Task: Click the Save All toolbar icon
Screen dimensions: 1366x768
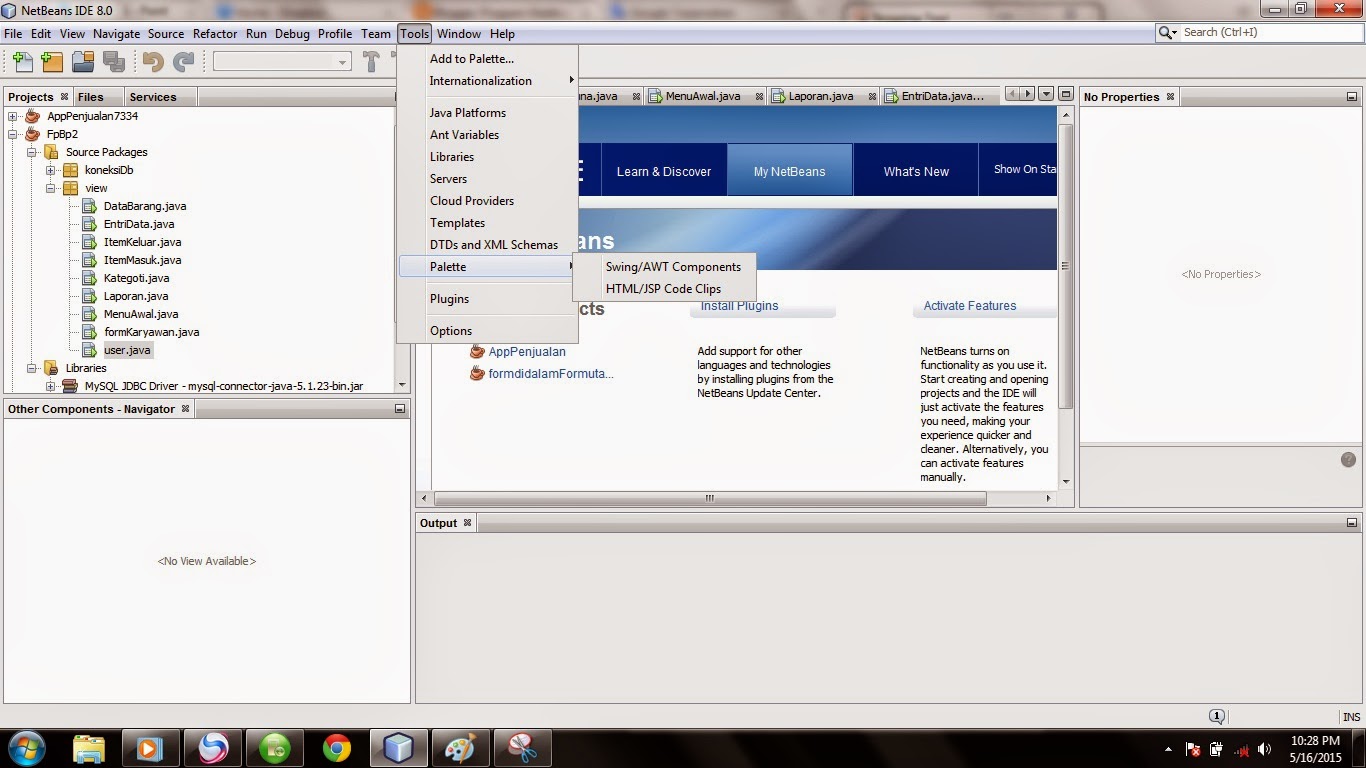Action: pyautogui.click(x=113, y=62)
